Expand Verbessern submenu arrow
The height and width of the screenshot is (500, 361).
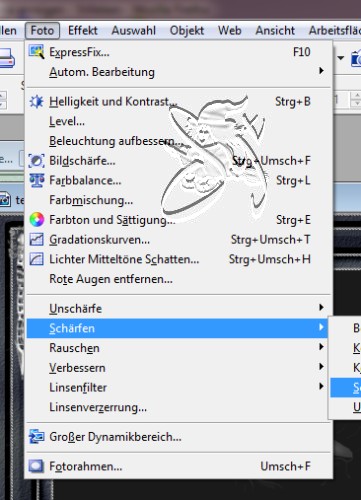(x=321, y=367)
